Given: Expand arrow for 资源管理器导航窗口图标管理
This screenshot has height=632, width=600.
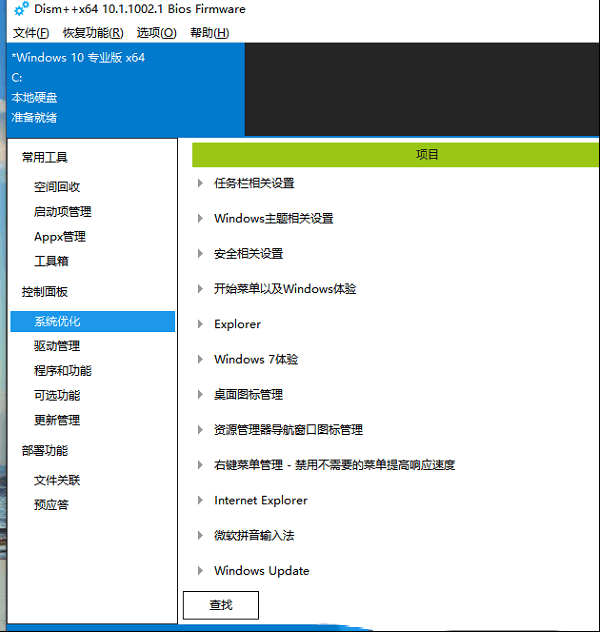Looking at the screenshot, I should click(x=200, y=430).
